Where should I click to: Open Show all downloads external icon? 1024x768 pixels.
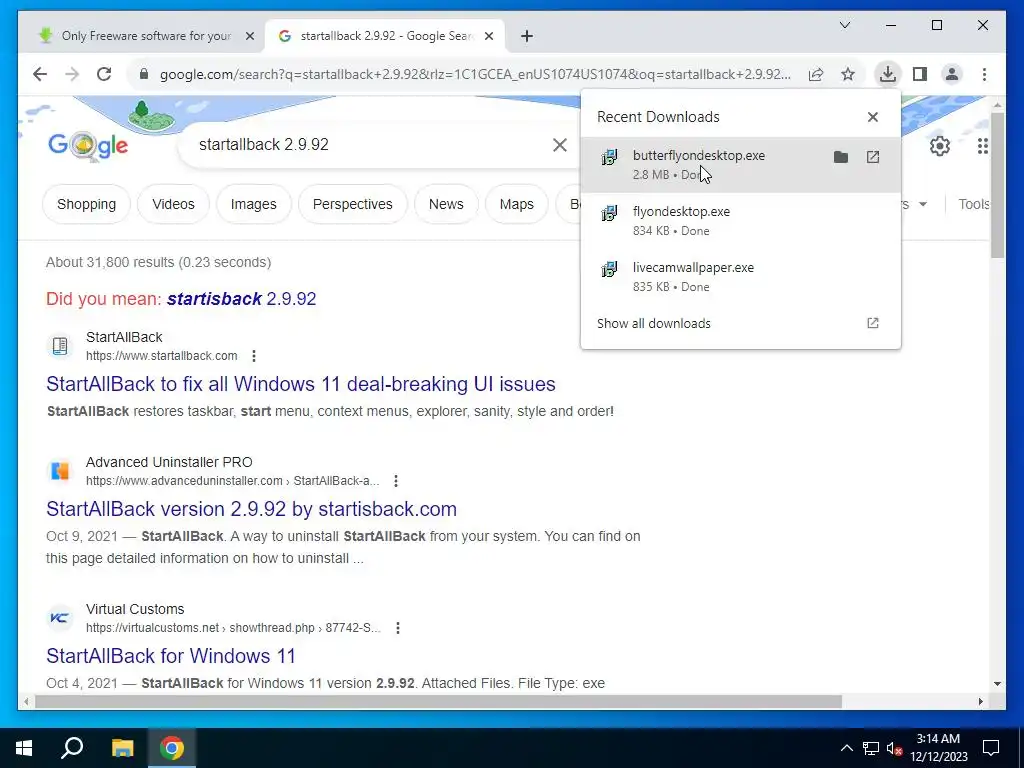872,323
